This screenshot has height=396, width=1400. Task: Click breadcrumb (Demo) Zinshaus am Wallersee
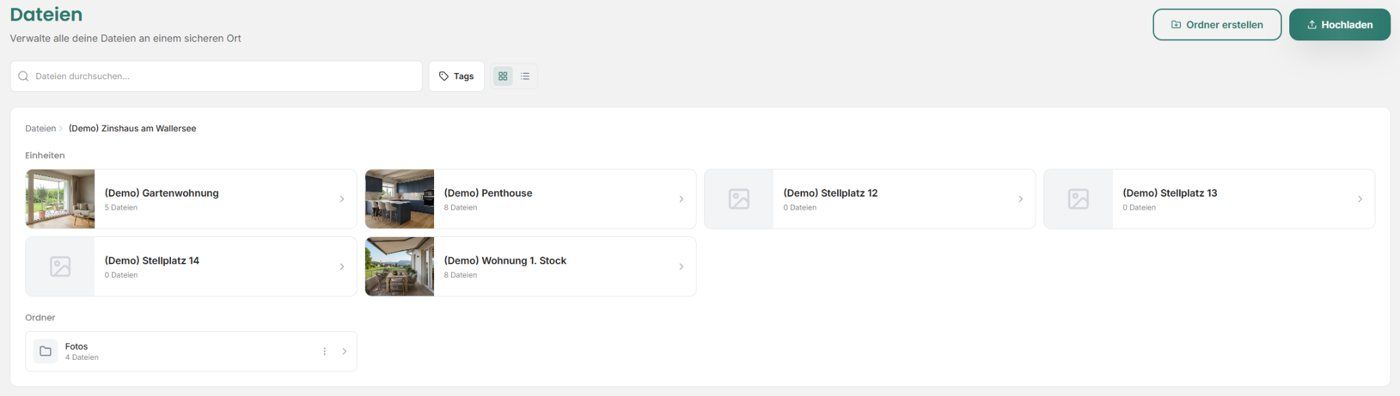coord(132,128)
